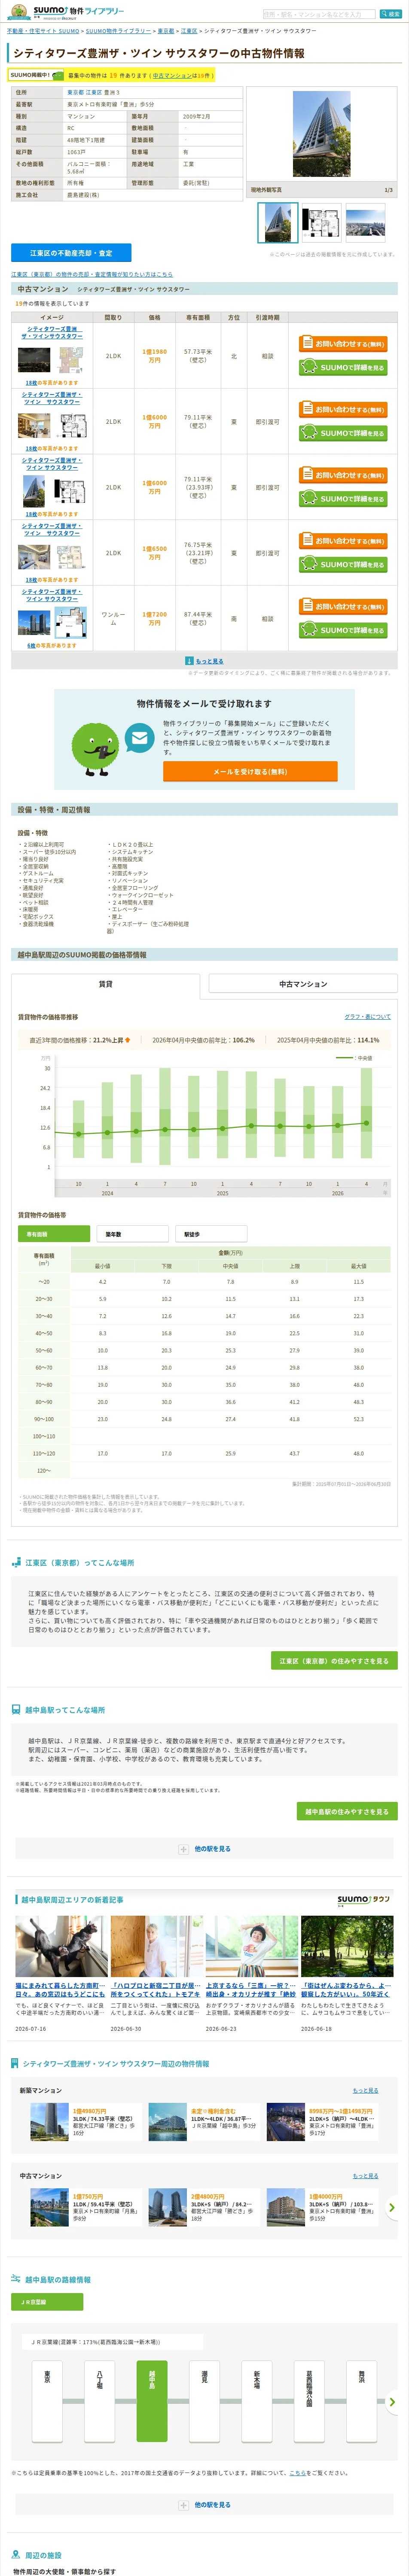This screenshot has width=409, height=2576.
Task: Click 江東区の不動産売却・査定 blue button
Action: [x=71, y=253]
